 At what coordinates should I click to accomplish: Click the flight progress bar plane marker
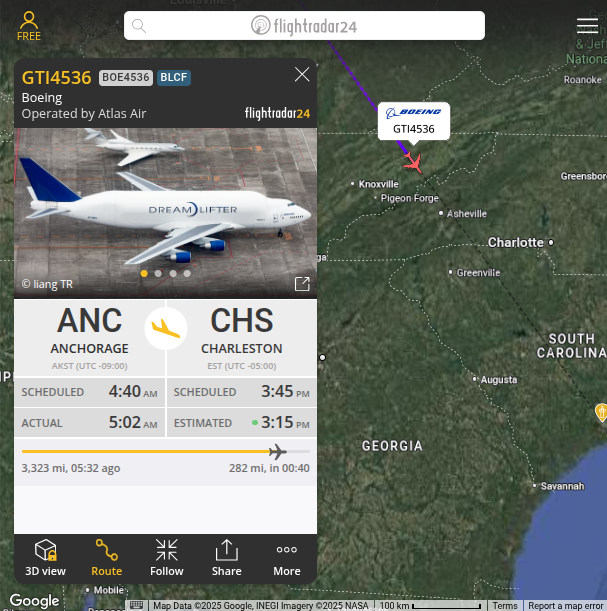(277, 452)
